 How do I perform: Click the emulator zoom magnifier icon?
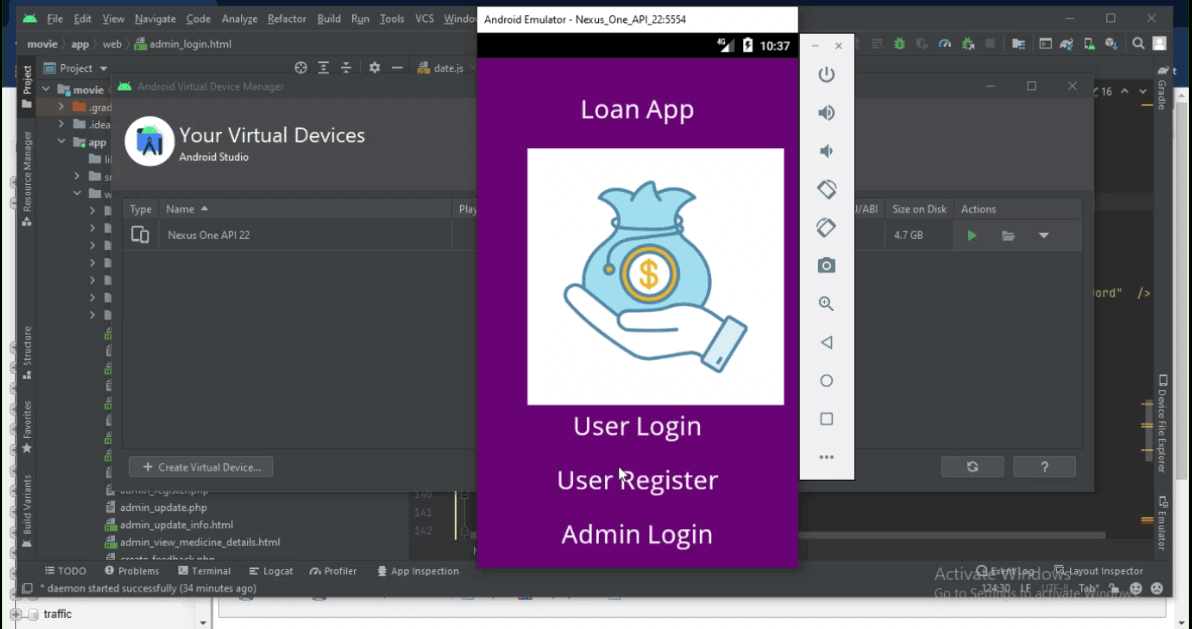pos(826,304)
